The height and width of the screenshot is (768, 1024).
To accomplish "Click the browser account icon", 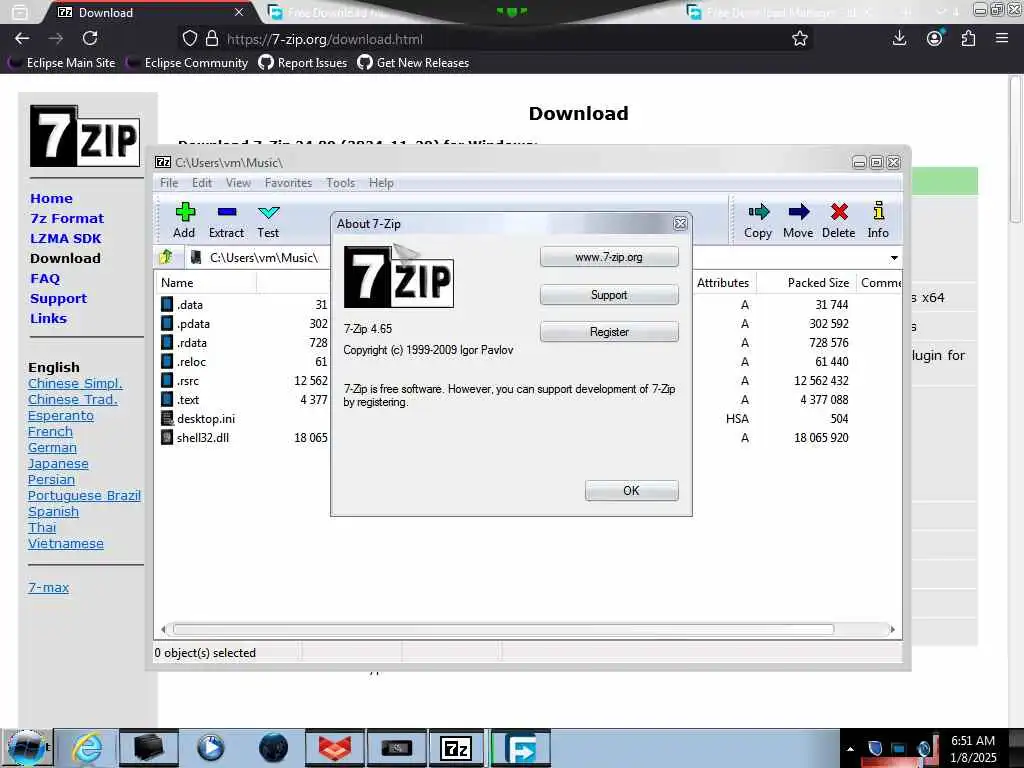I will (935, 39).
